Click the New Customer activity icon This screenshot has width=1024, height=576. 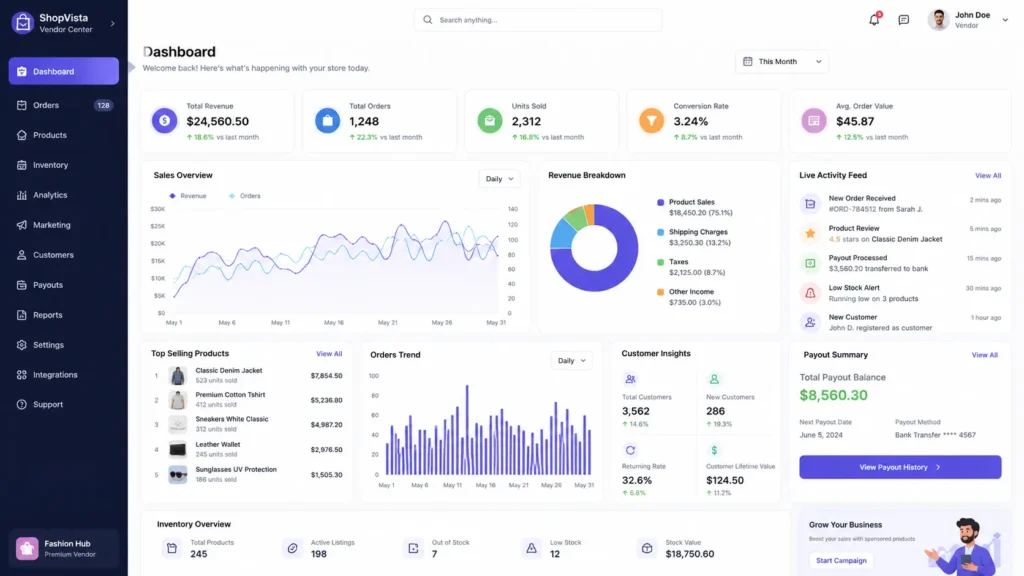point(810,323)
